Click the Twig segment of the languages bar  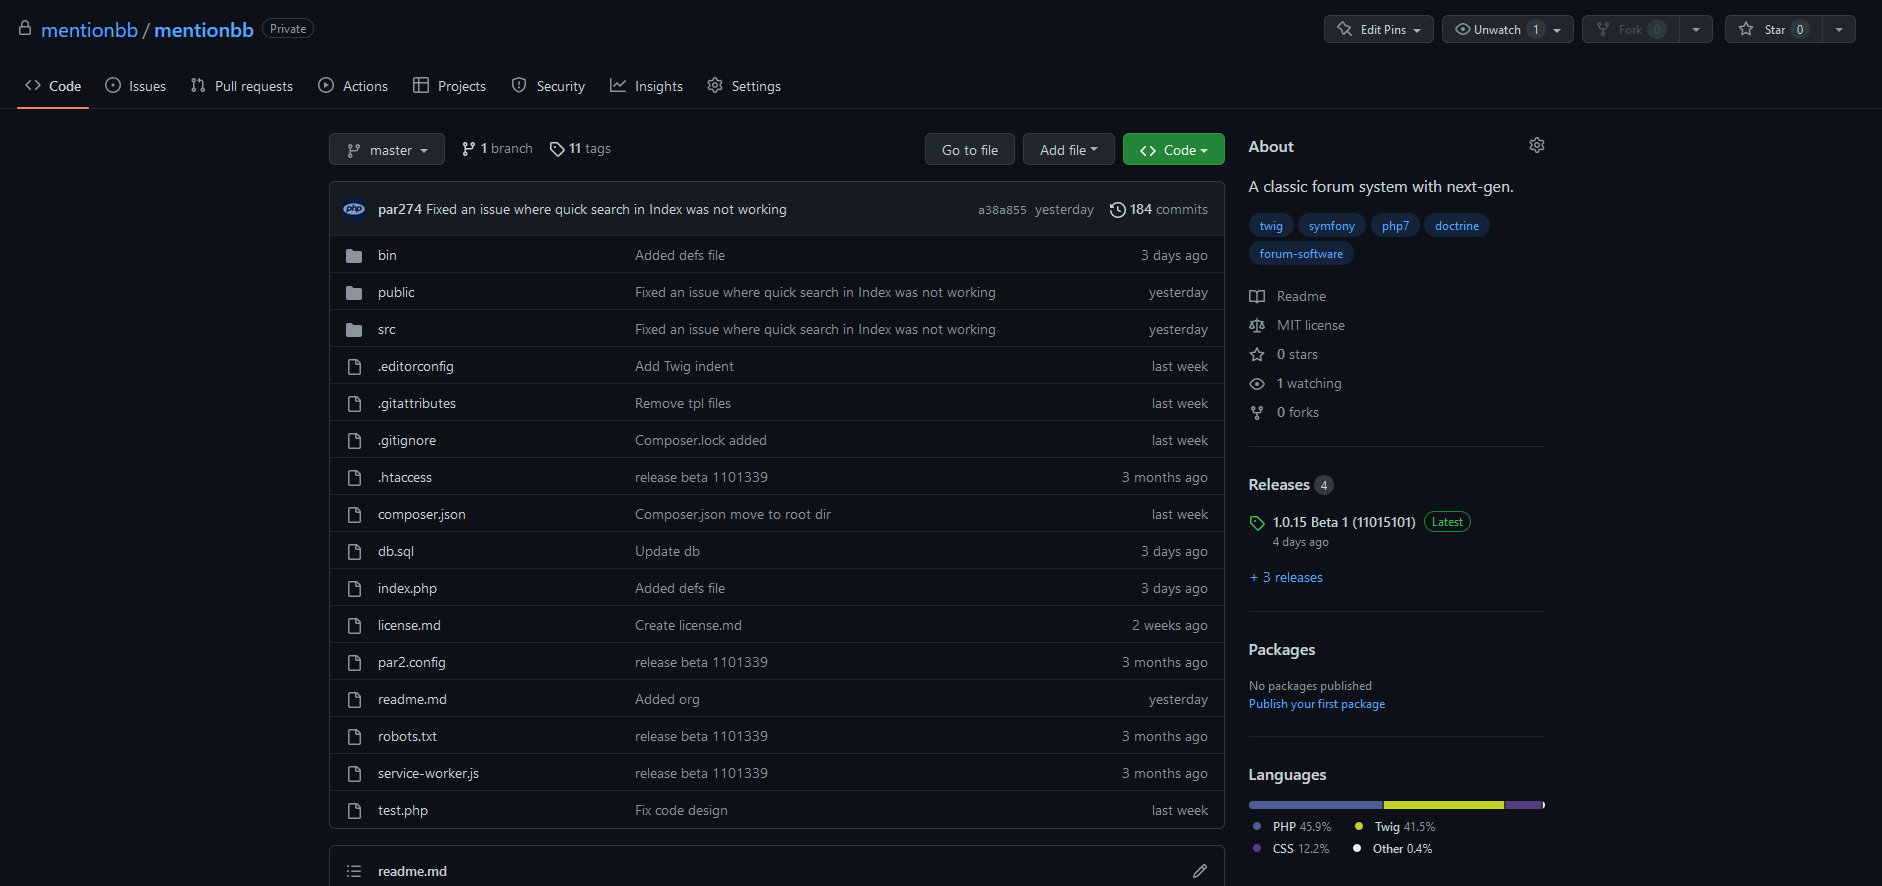1444,805
